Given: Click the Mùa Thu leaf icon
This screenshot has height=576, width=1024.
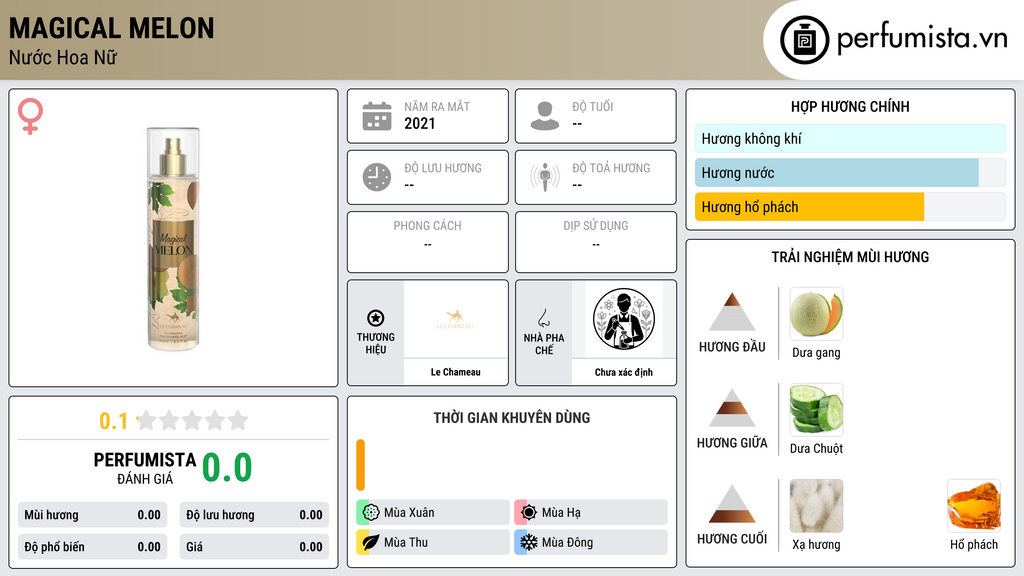Looking at the screenshot, I should coord(371,542).
